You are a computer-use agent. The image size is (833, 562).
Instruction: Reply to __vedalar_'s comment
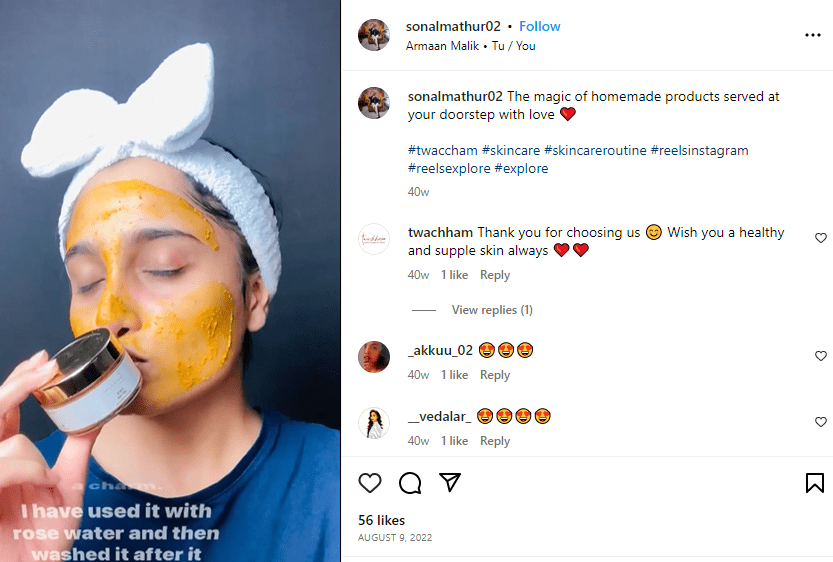[495, 441]
